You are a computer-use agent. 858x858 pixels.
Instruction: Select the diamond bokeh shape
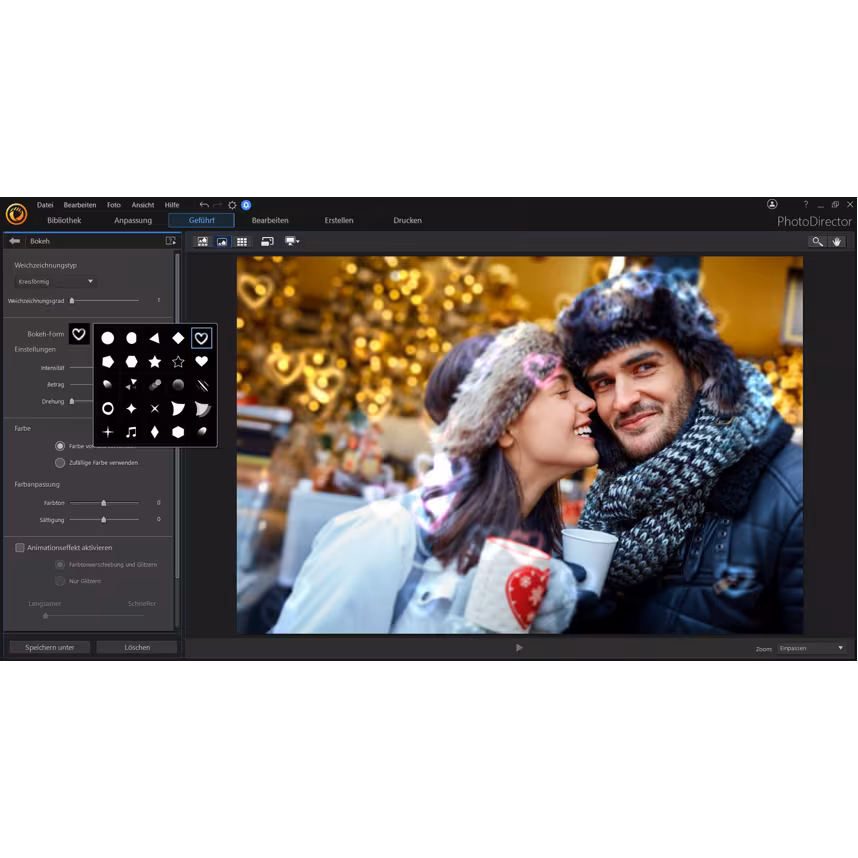[178, 338]
